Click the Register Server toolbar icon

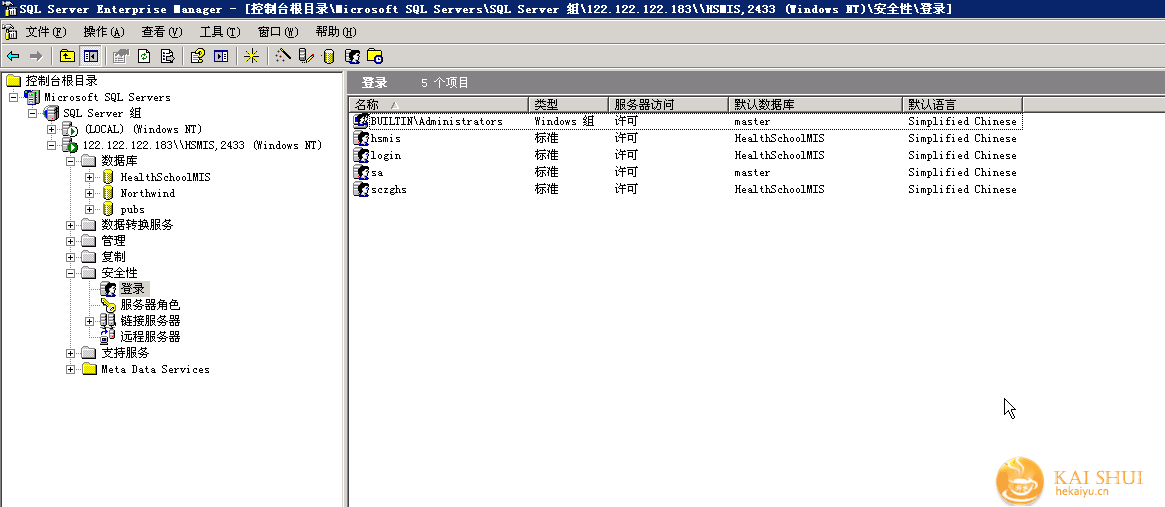point(305,56)
